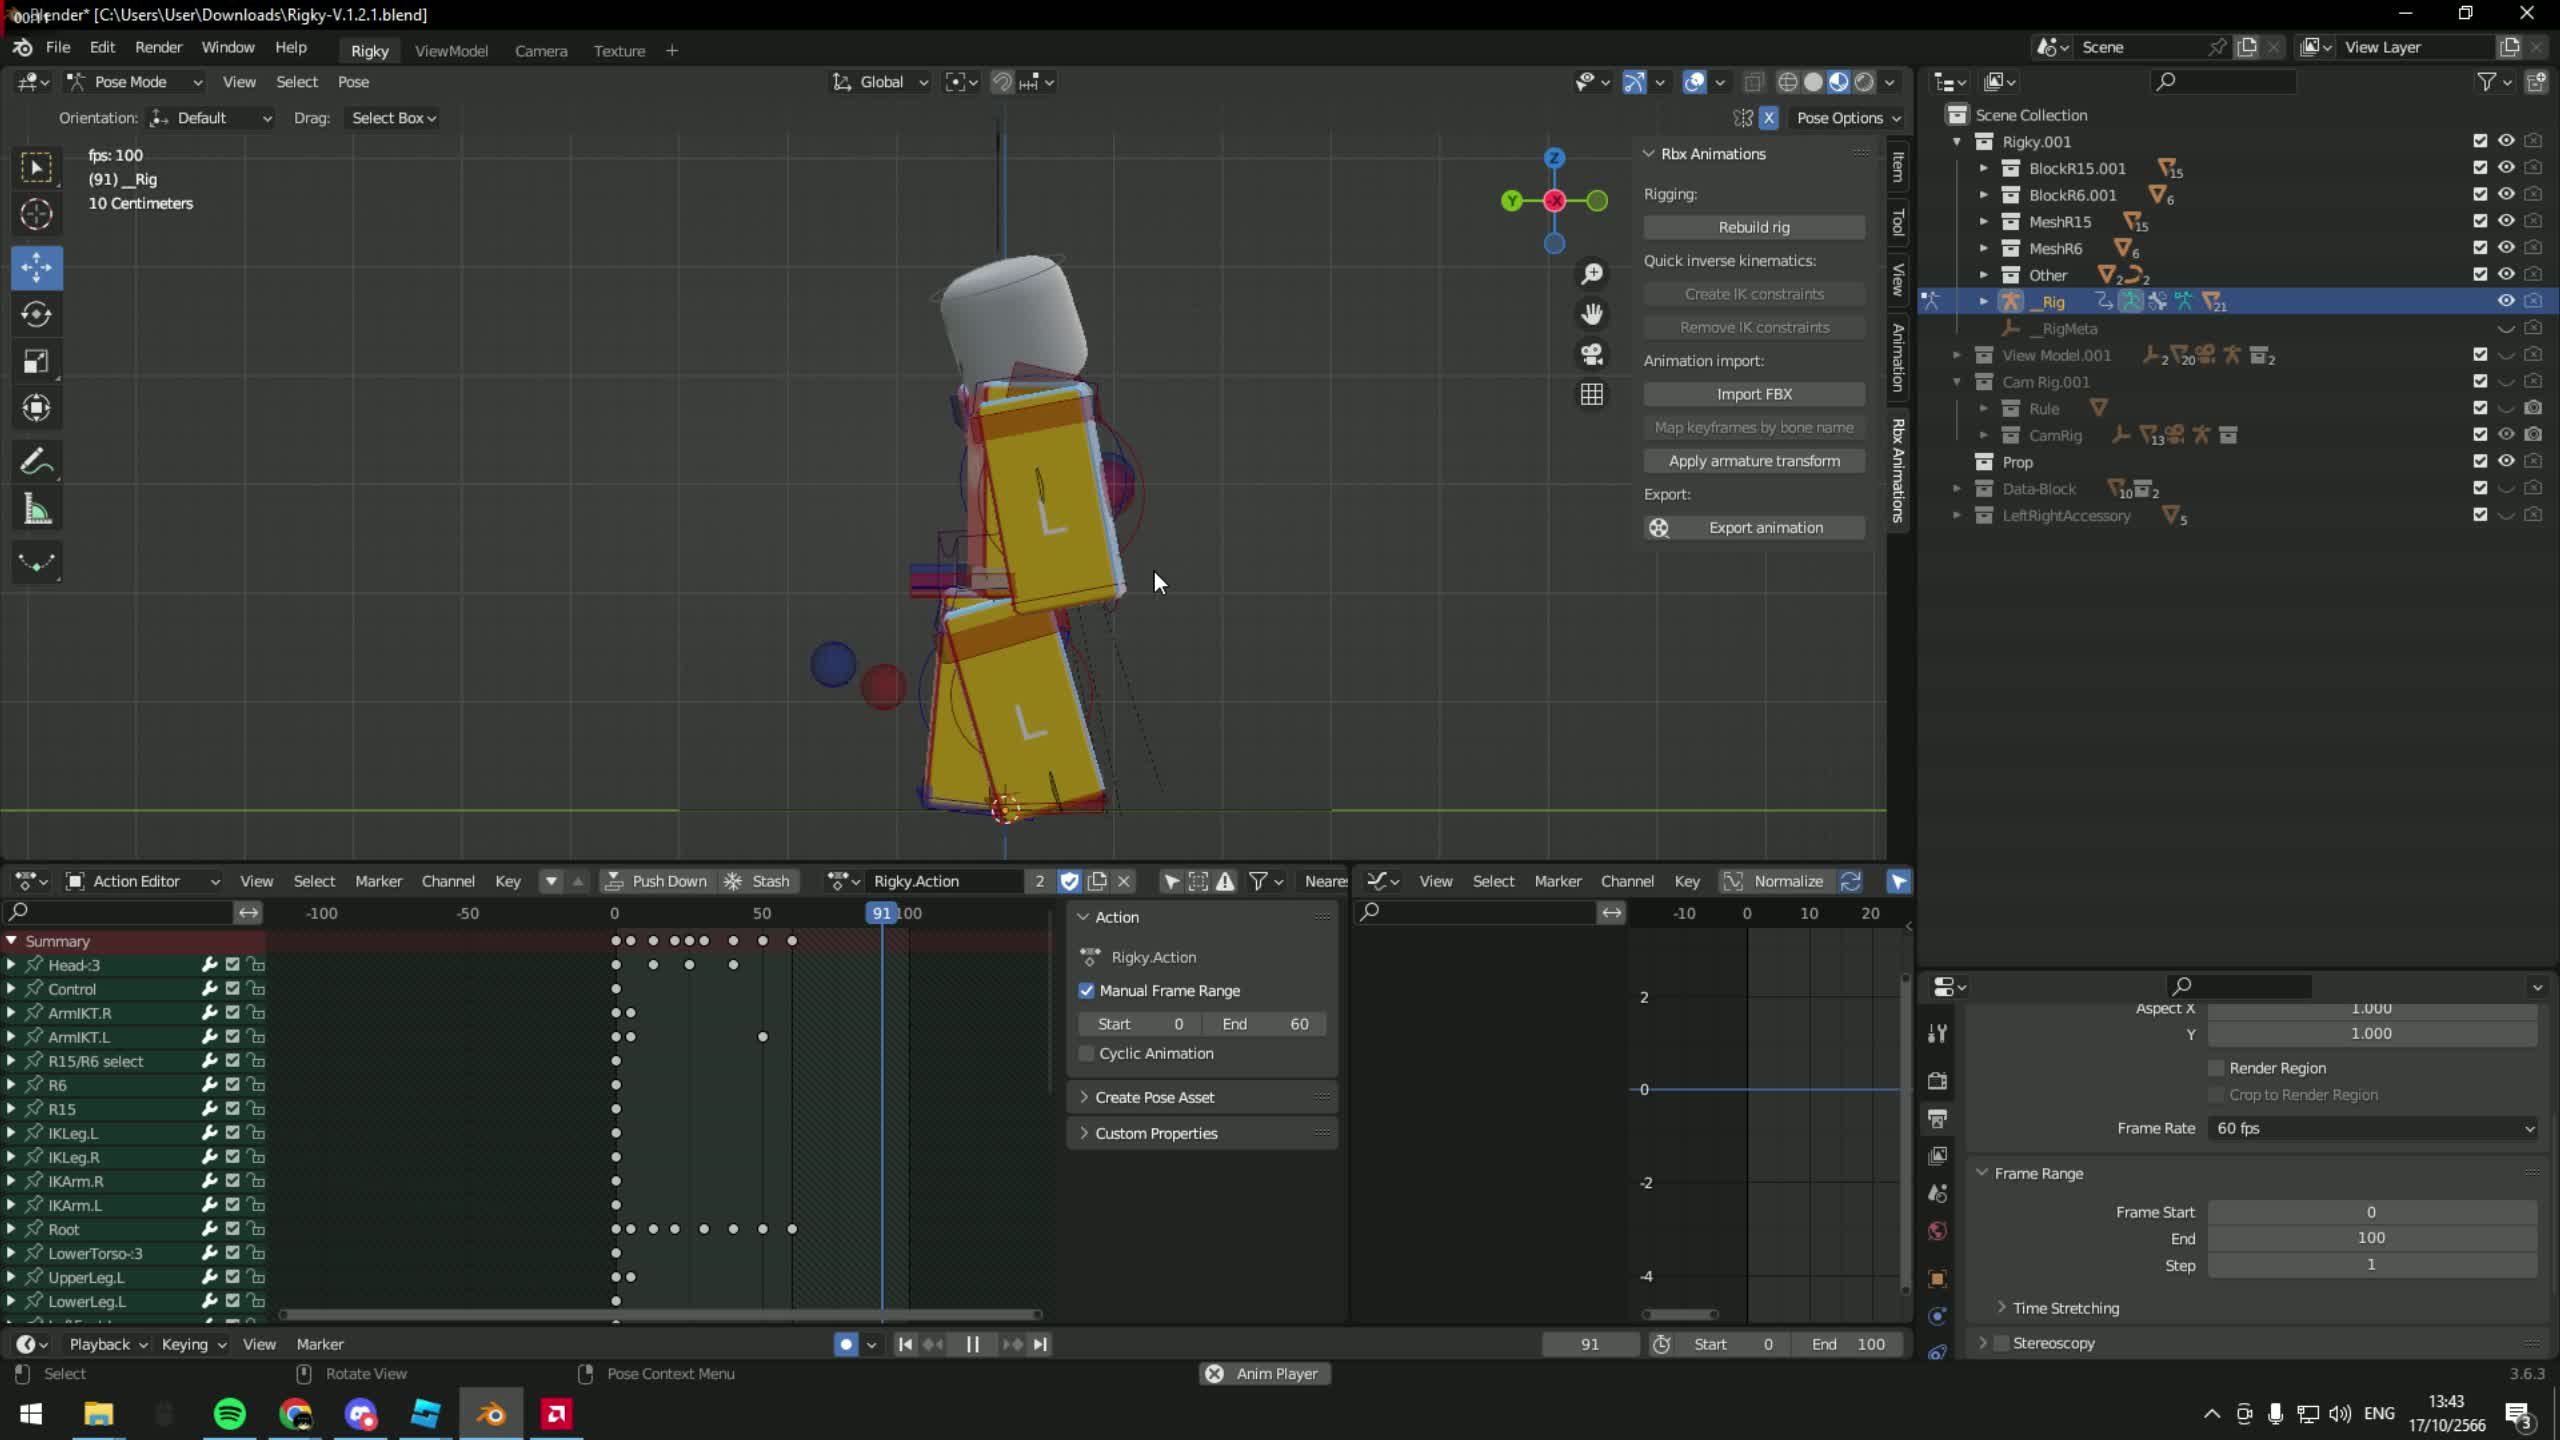Select the Rotate tool
Image resolution: width=2560 pixels, height=1440 pixels.
(37, 315)
